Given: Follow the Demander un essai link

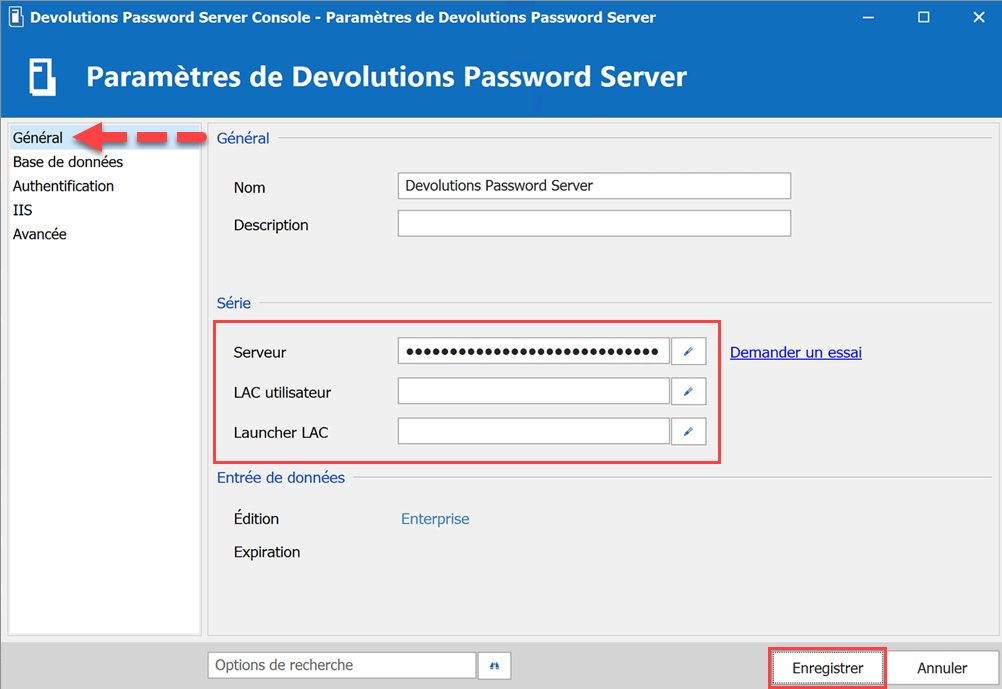Looking at the screenshot, I should [x=795, y=352].
